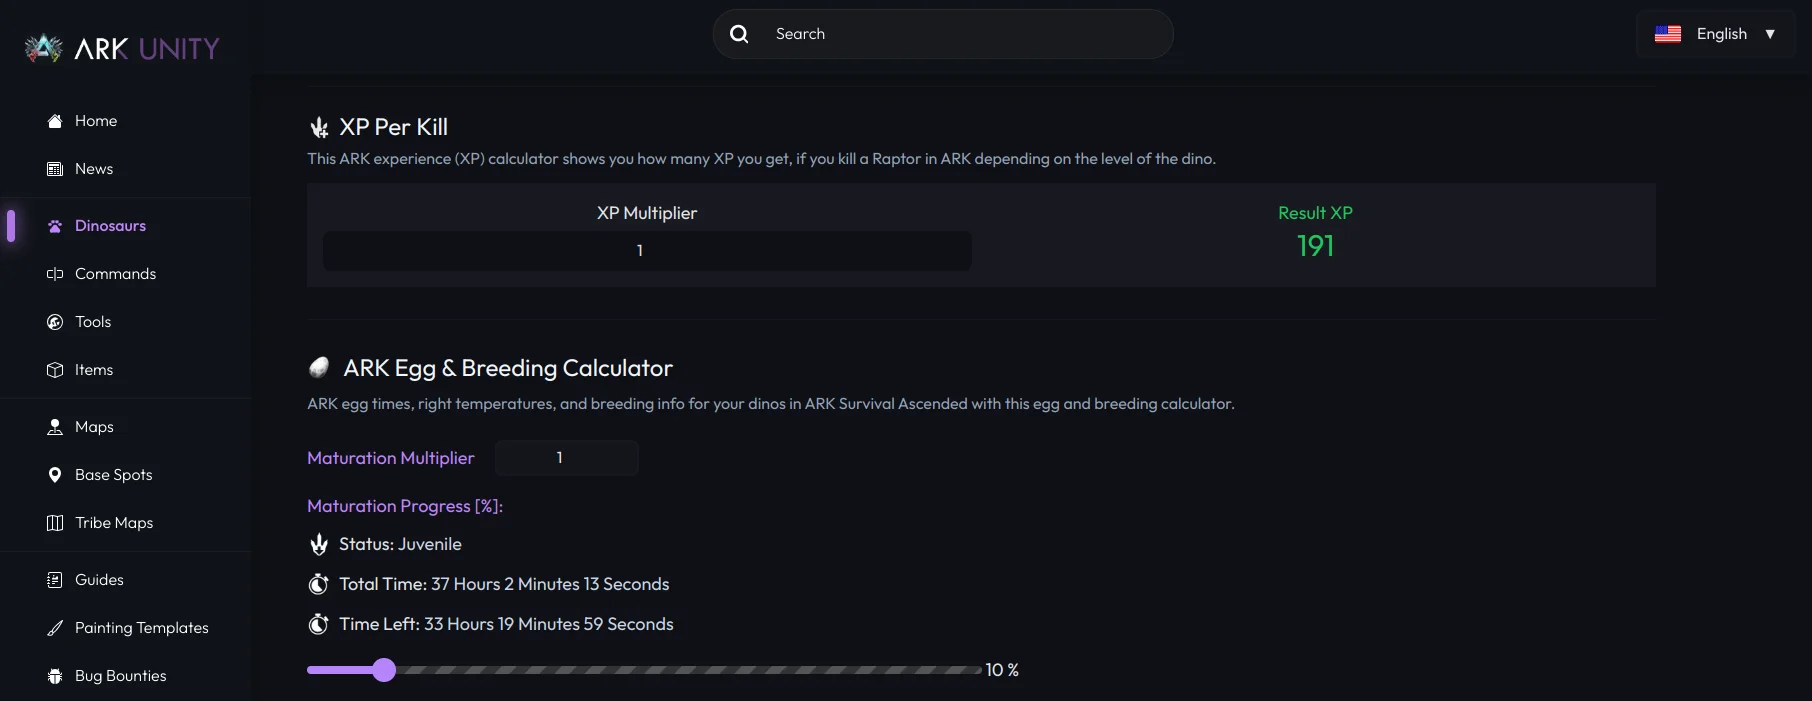1812x701 pixels.
Task: Focus the XP Multiplier input field
Action: [647, 251]
